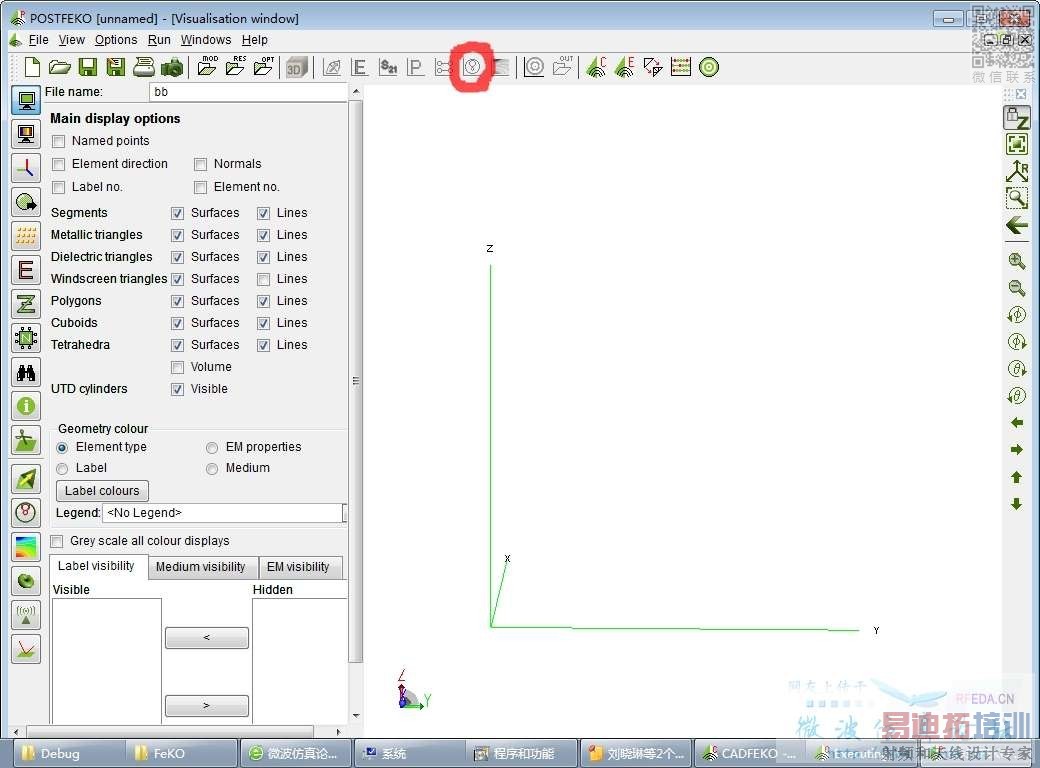Open the RES file folder icon
The height and width of the screenshot is (768, 1040).
click(235, 66)
